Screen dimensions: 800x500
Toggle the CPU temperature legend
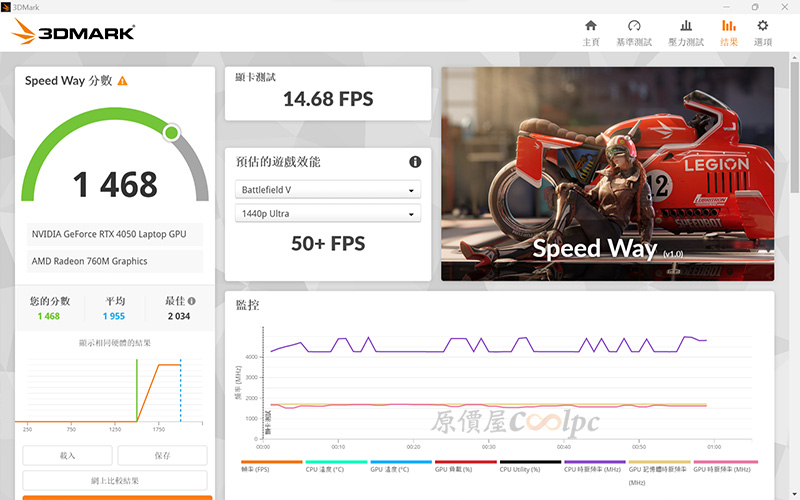coord(336,466)
